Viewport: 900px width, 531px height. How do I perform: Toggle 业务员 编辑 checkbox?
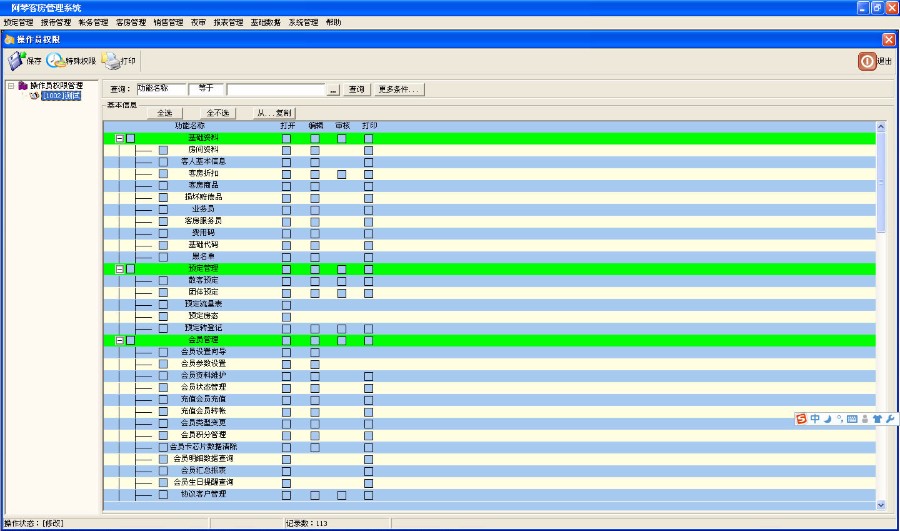point(315,210)
